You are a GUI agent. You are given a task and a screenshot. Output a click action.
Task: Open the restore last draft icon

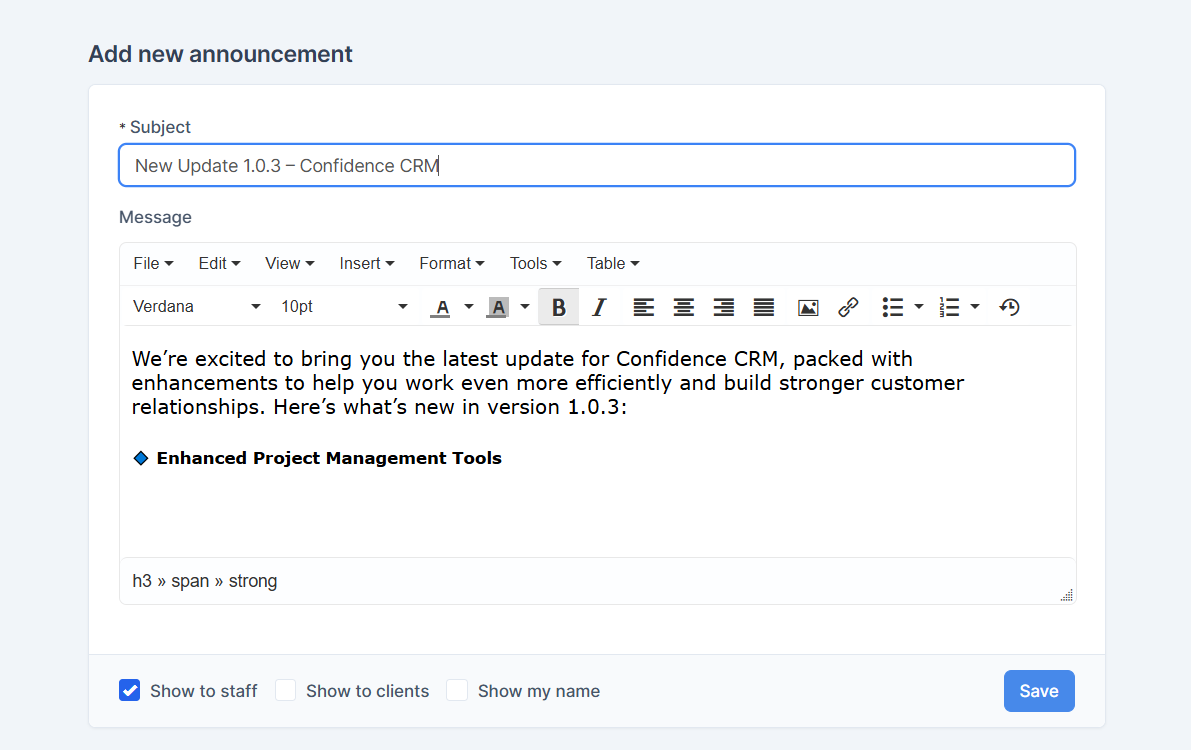[x=1009, y=307]
